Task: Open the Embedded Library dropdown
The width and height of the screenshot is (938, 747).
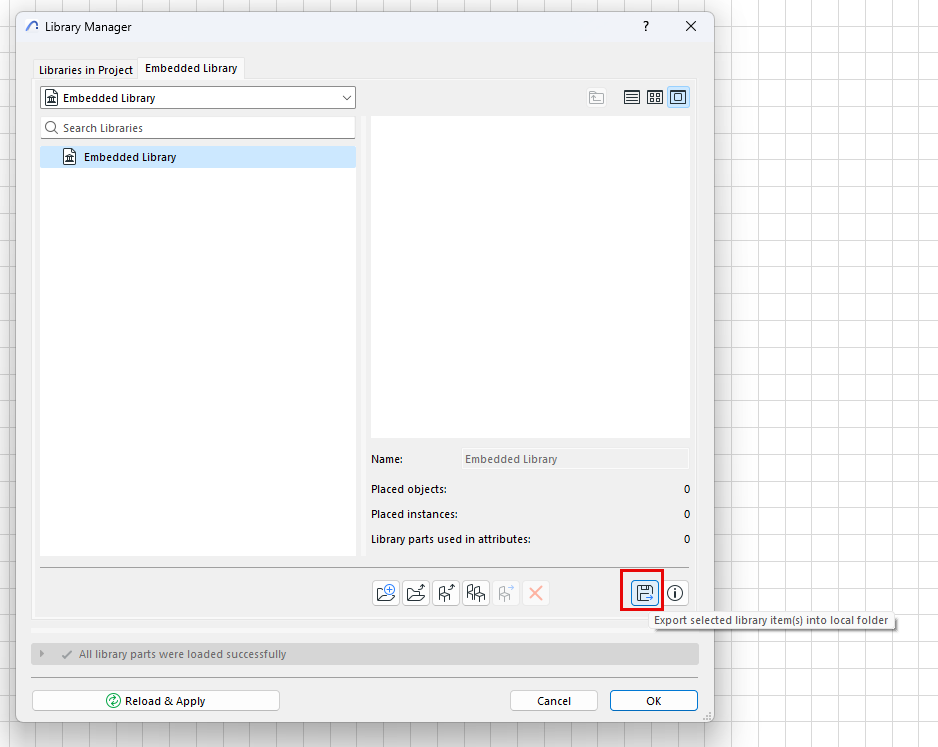Action: [198, 98]
